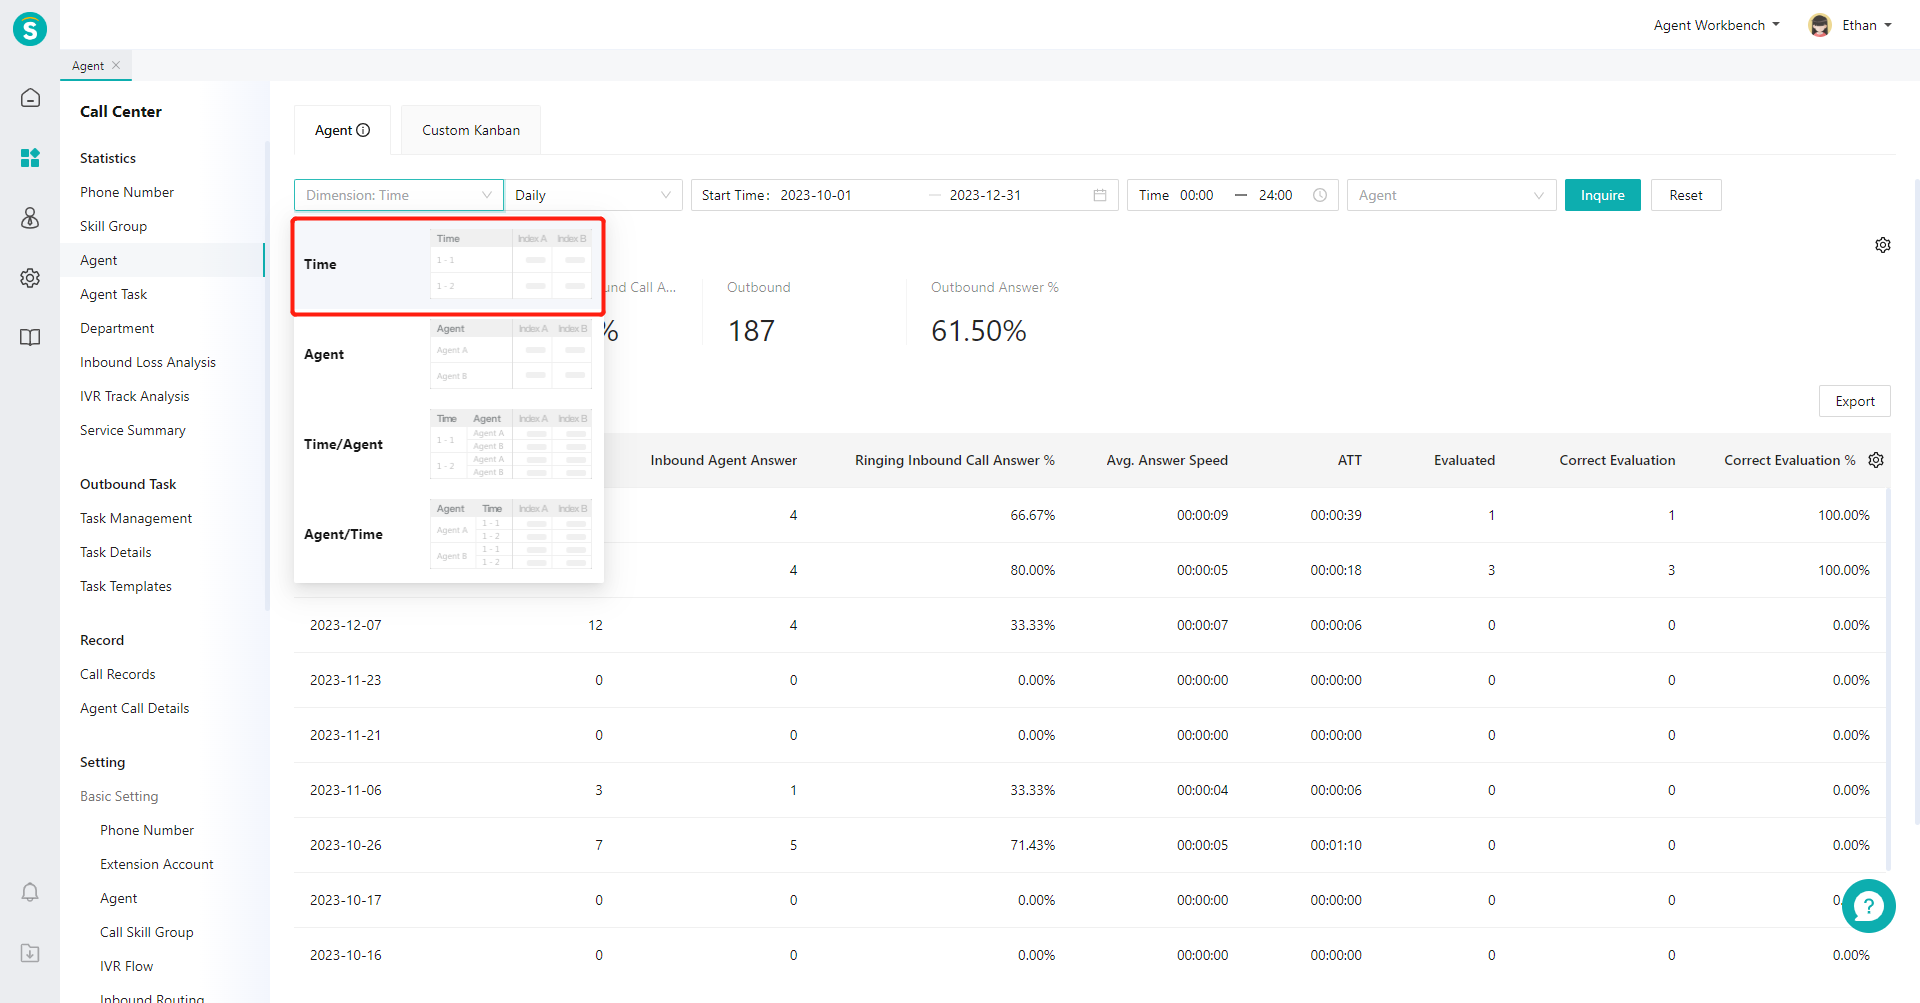Click the green S logo icon
The height and width of the screenshot is (1003, 1920).
click(30, 29)
